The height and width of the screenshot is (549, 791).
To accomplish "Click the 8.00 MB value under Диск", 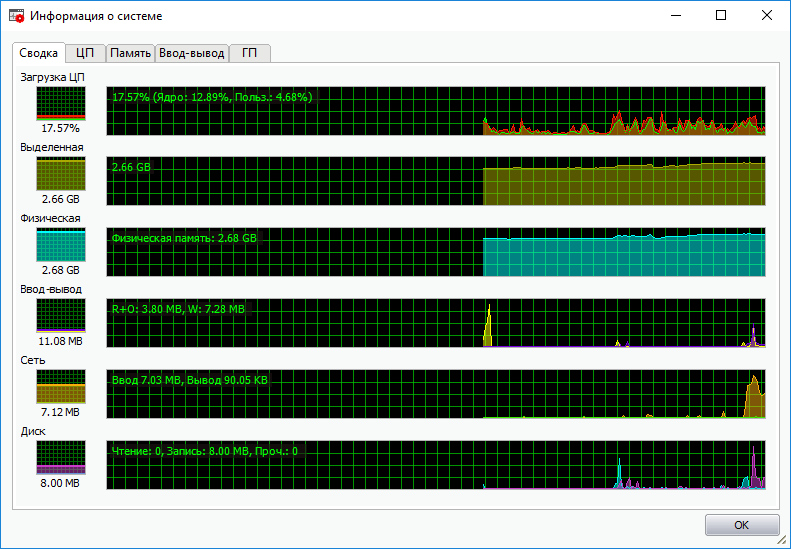I will pos(61,483).
